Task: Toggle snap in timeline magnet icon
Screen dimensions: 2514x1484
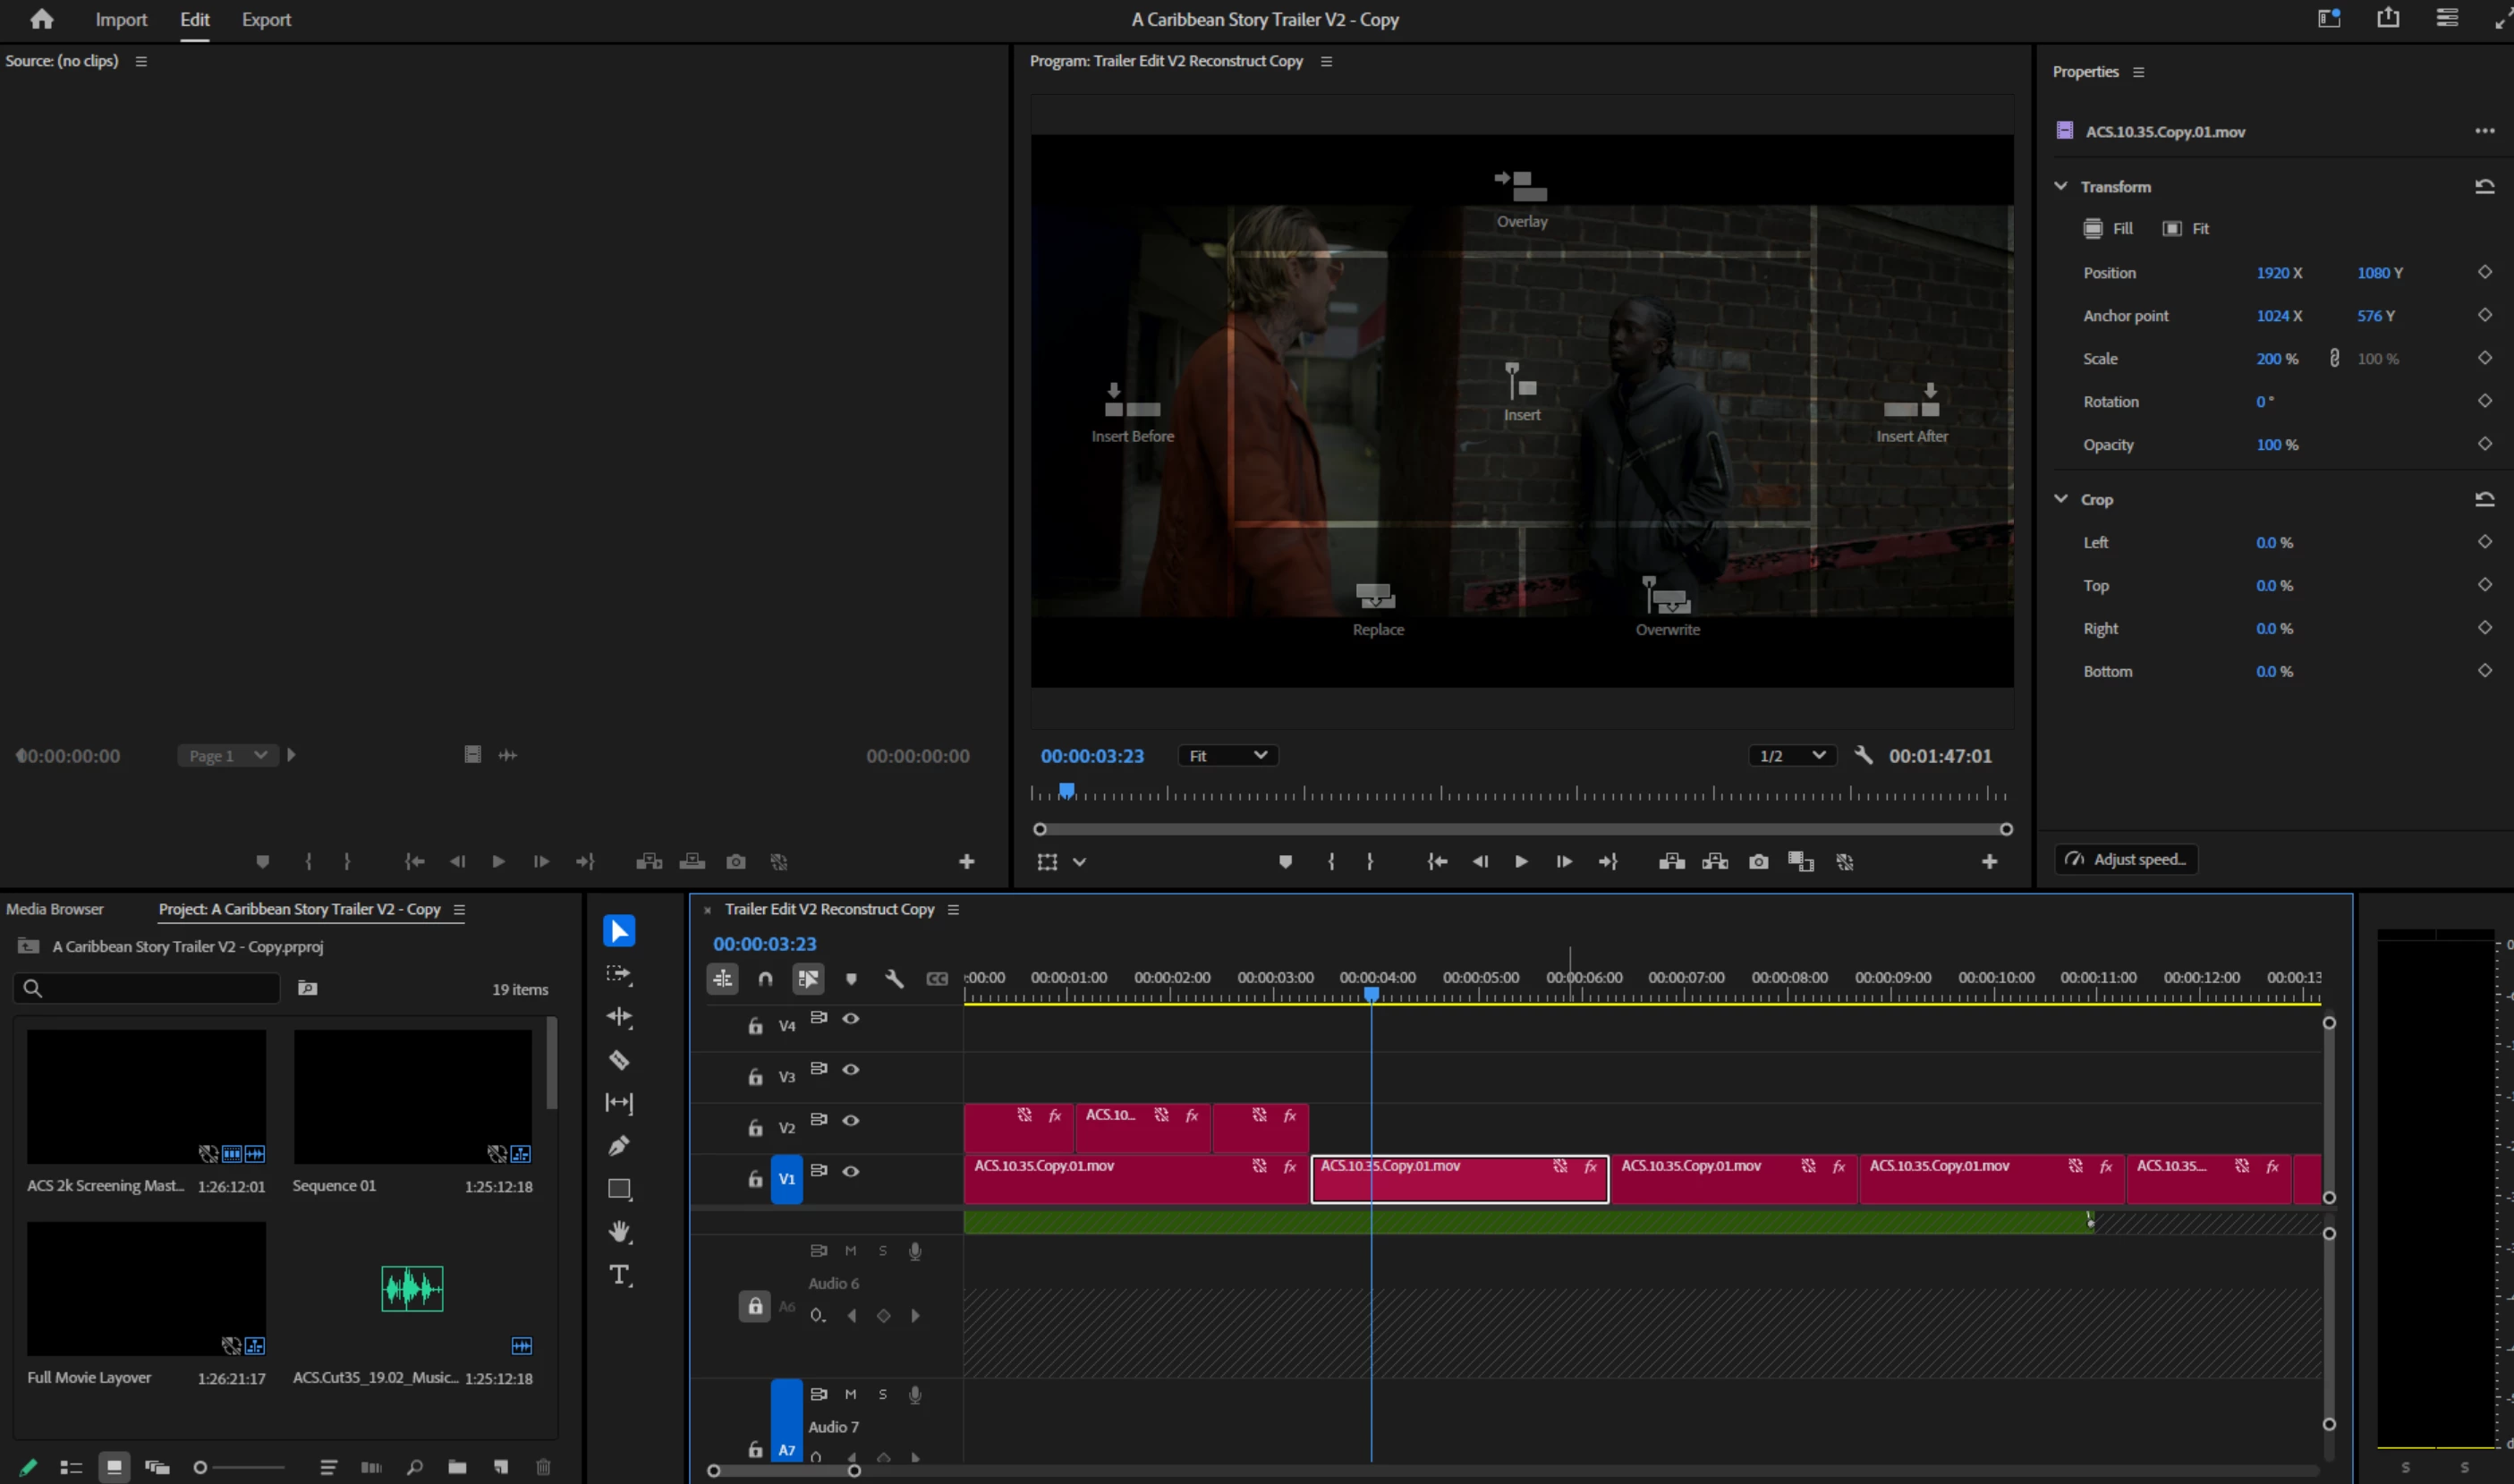Action: pos(765,979)
